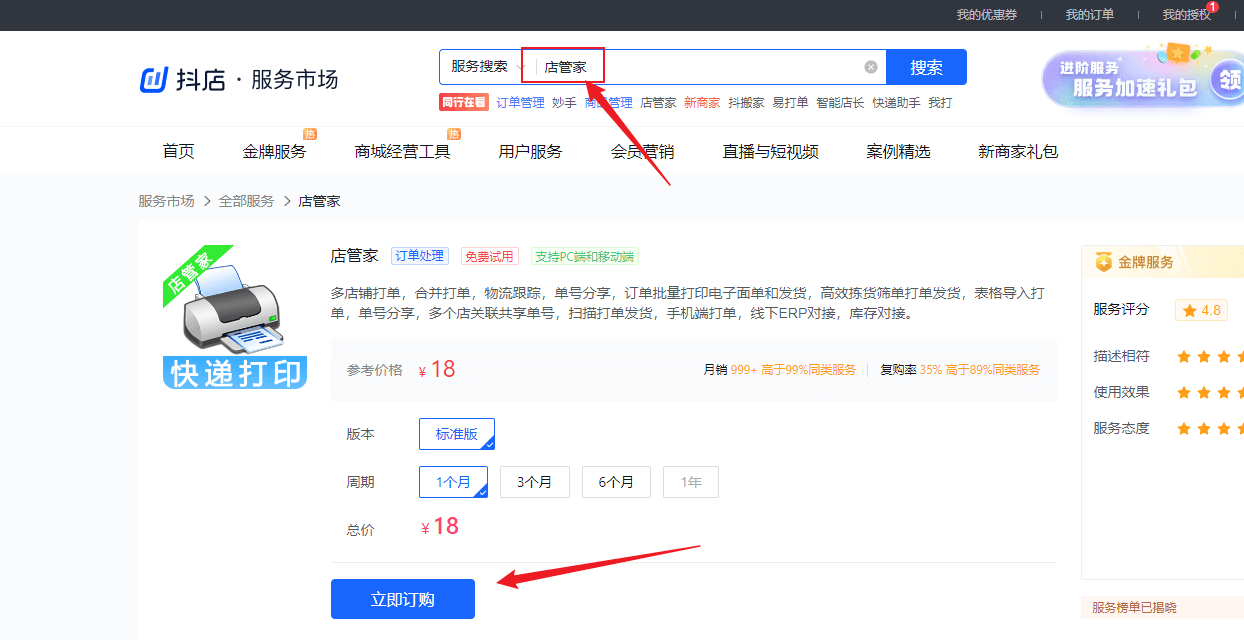Open the 服务搜索 search type dropdown

point(484,67)
